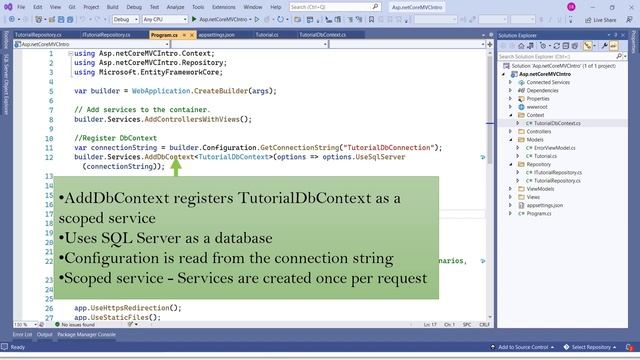Viewport: 640px width, 360px height.
Task: Toggle Show All Files in Solution Explorer
Action: tap(575, 46)
